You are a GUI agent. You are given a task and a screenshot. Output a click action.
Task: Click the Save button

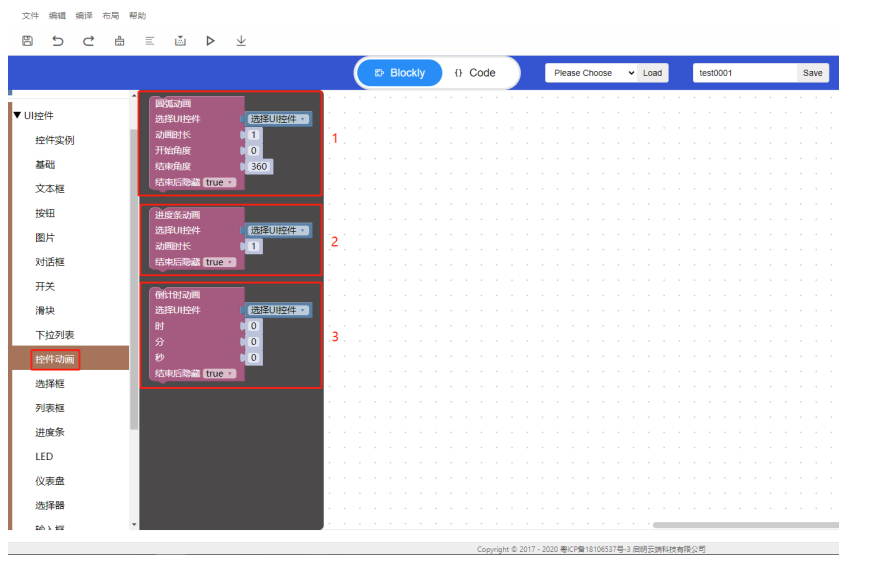pyautogui.click(x=813, y=72)
